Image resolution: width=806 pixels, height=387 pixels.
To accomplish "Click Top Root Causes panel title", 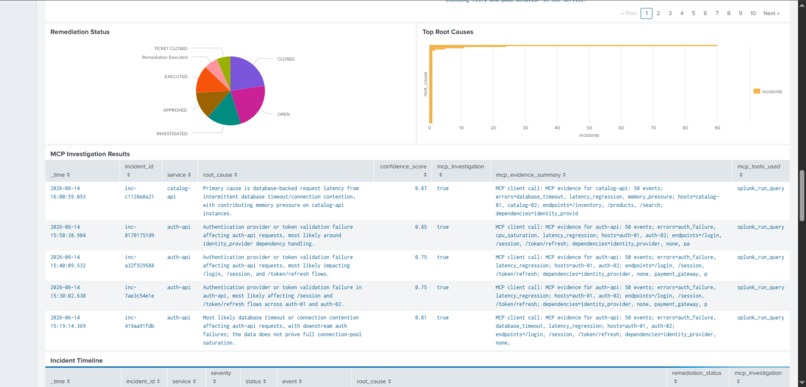I will point(448,32).
